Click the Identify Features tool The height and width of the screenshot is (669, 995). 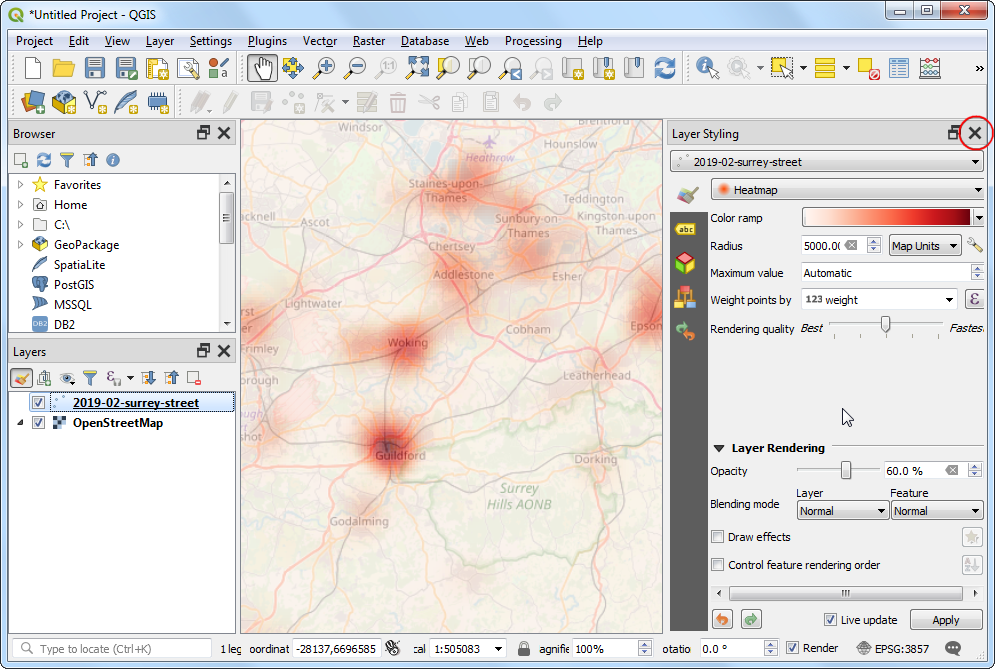click(x=708, y=68)
